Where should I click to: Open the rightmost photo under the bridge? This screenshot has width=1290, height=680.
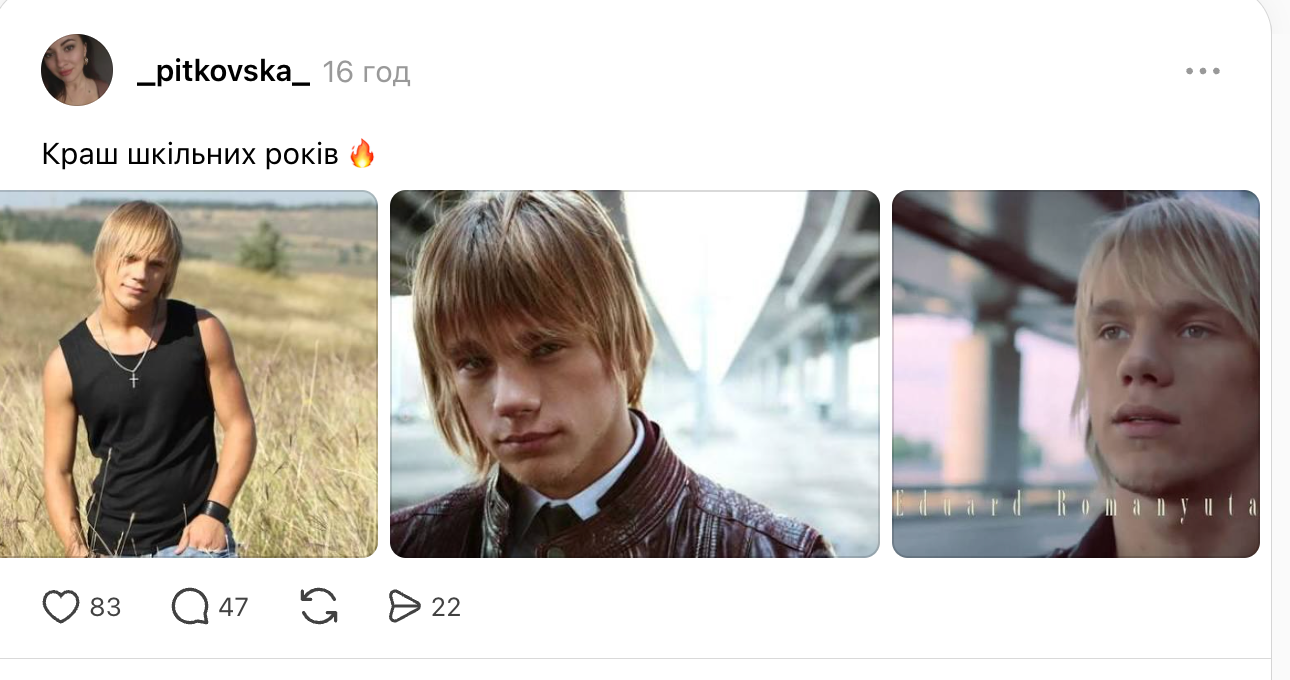click(1075, 373)
